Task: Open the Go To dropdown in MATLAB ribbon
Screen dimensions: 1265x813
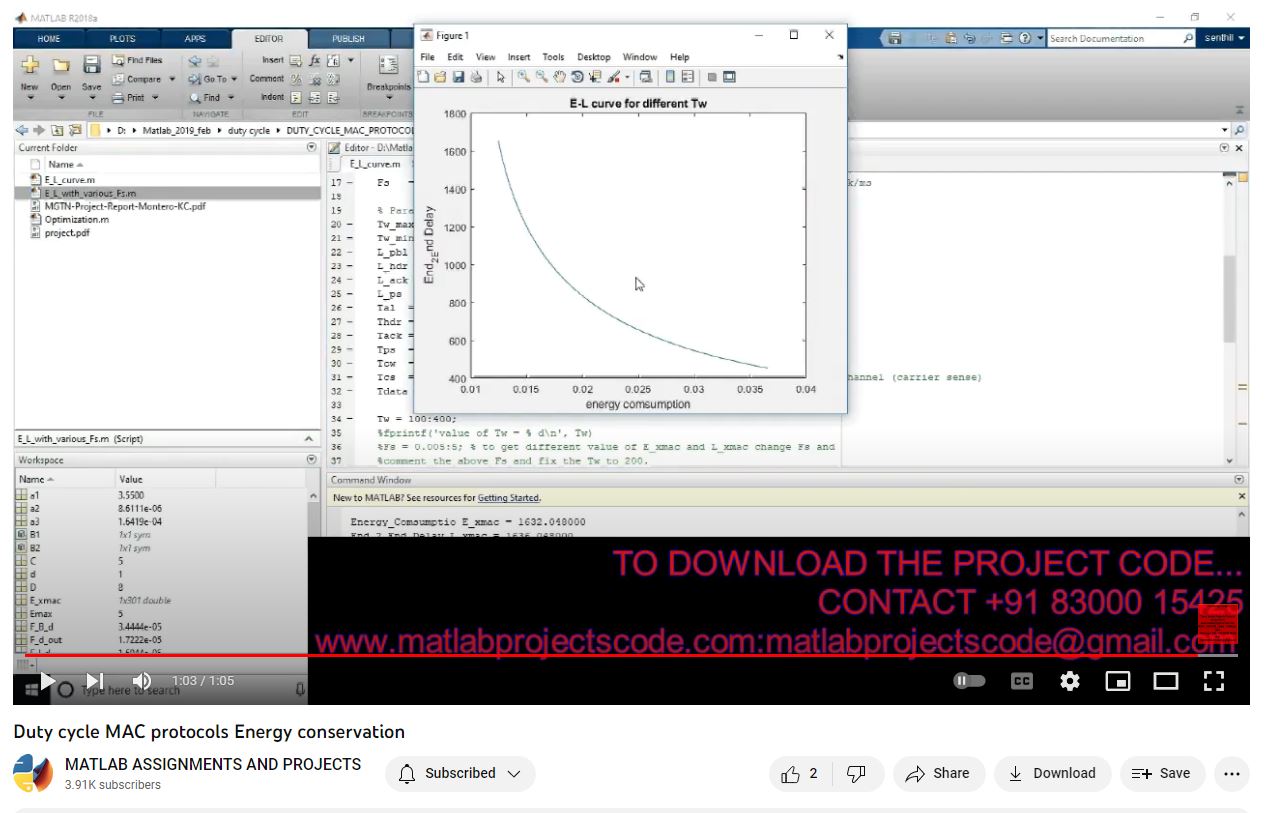Action: 214,79
